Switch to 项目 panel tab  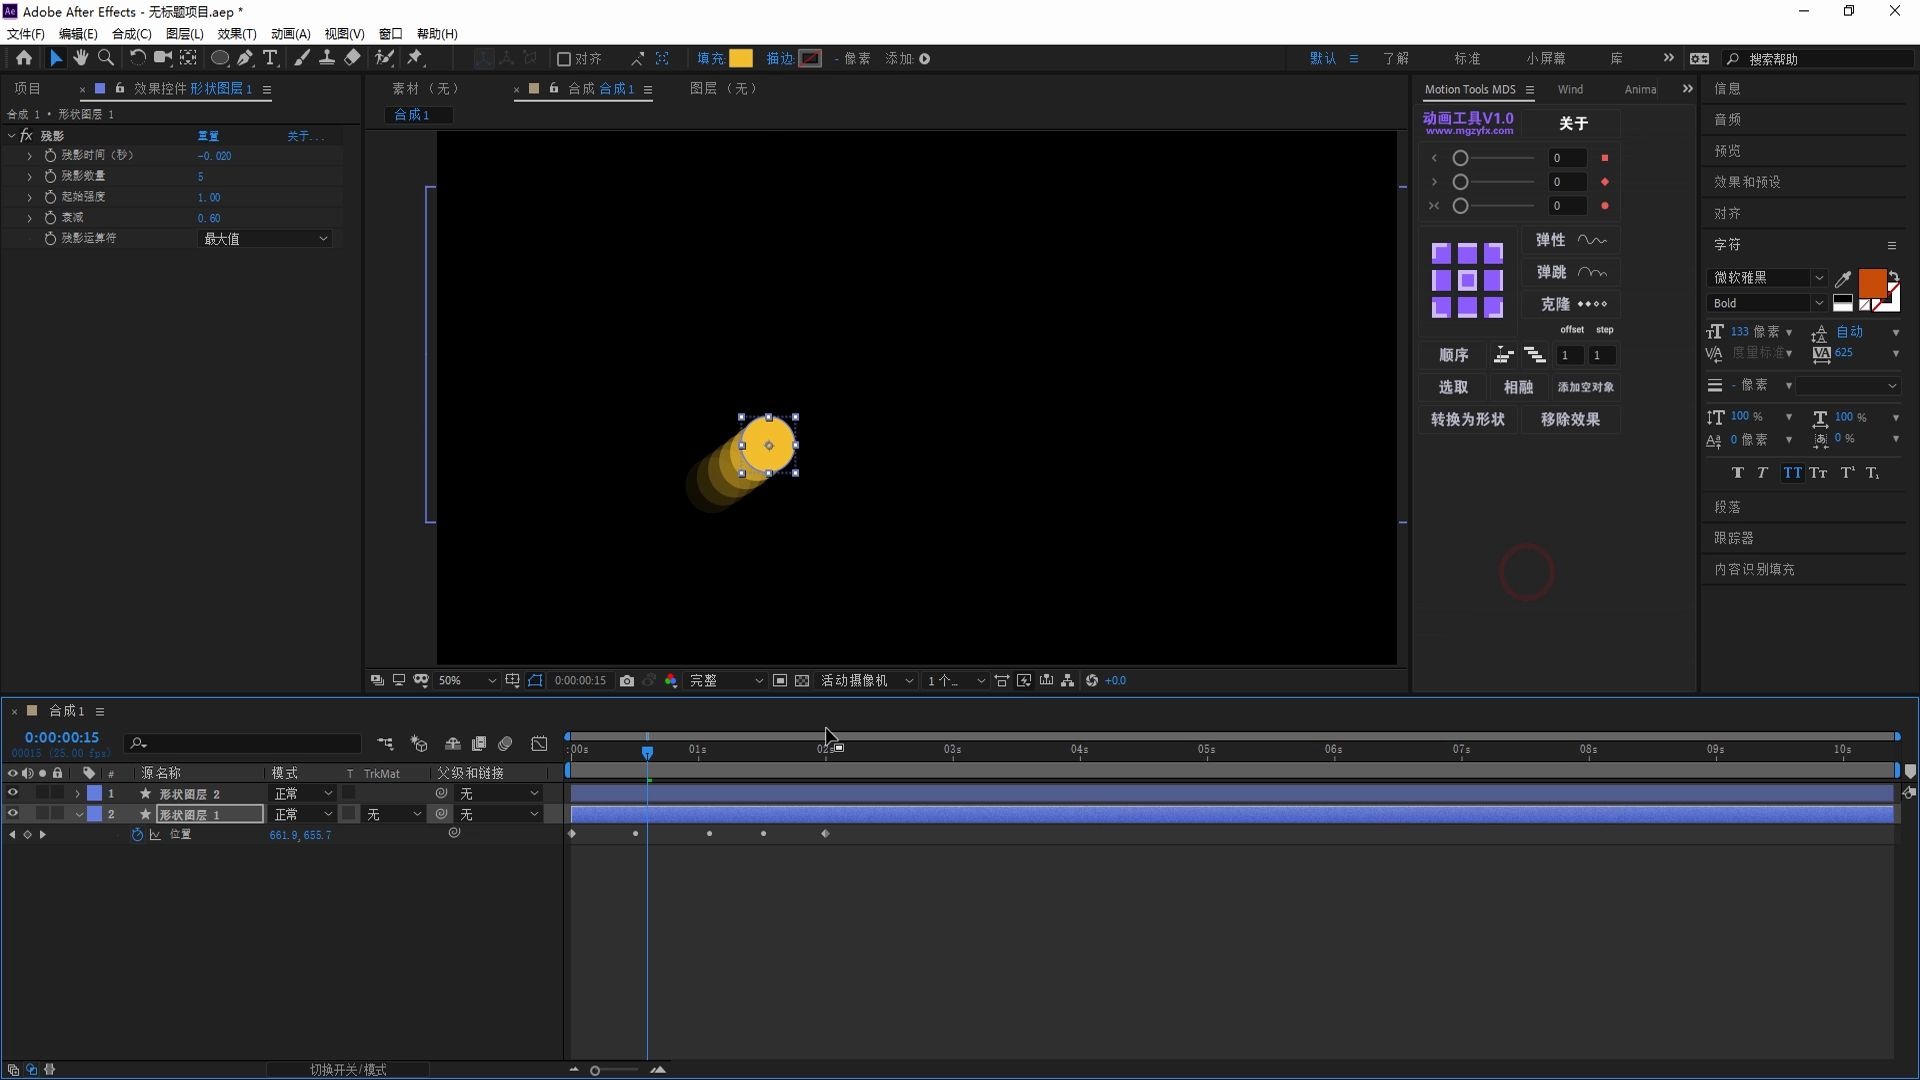(x=27, y=89)
